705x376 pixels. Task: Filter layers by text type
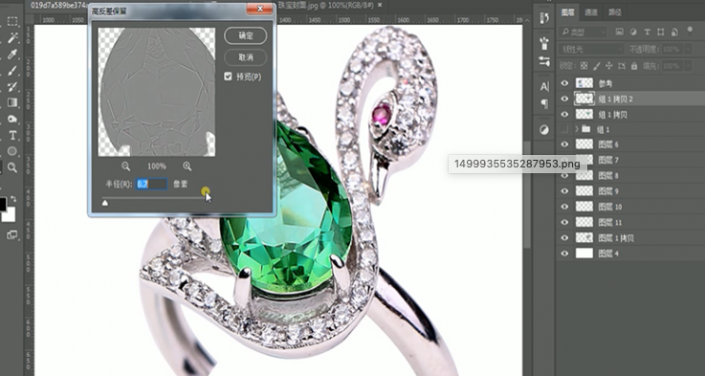[647, 32]
